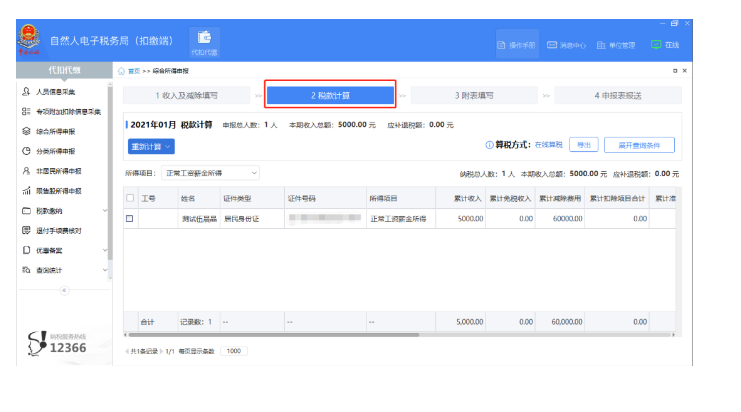Click the 代扣代缴 header button

pos(205,41)
